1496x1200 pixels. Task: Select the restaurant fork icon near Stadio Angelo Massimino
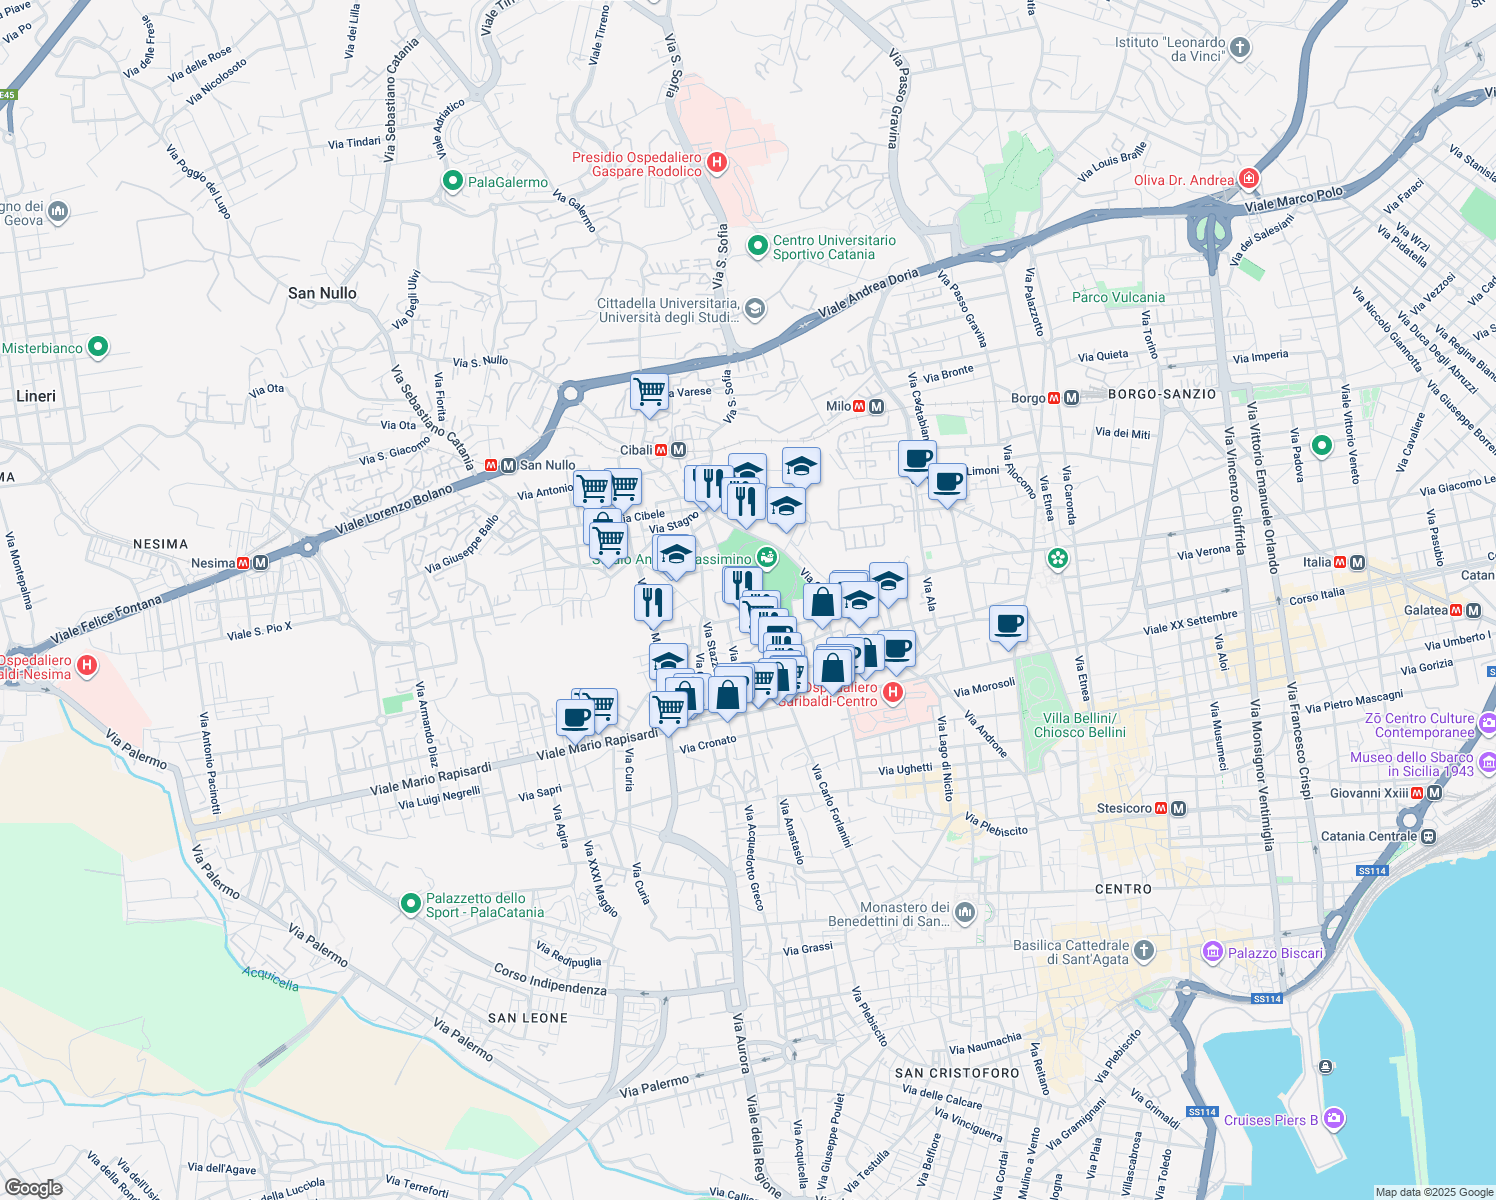(x=655, y=600)
